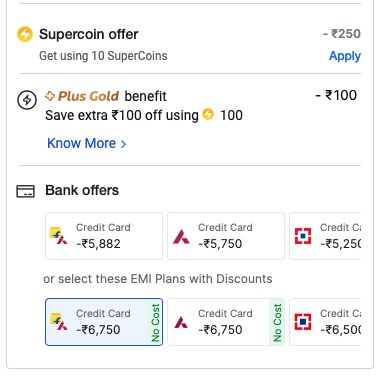The height and width of the screenshot is (377, 379).
Task: Click Flipkart Axis logo on -₹5,882 offer
Action: click(x=58, y=236)
